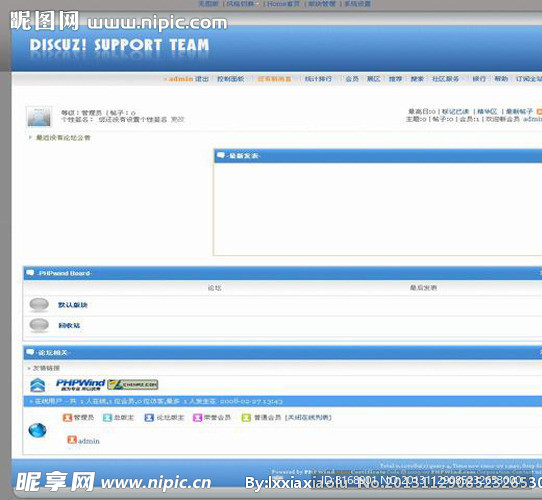The height and width of the screenshot is (500, 542).
Task: Open the PHPWind logo link
Action: [x=80, y=385]
